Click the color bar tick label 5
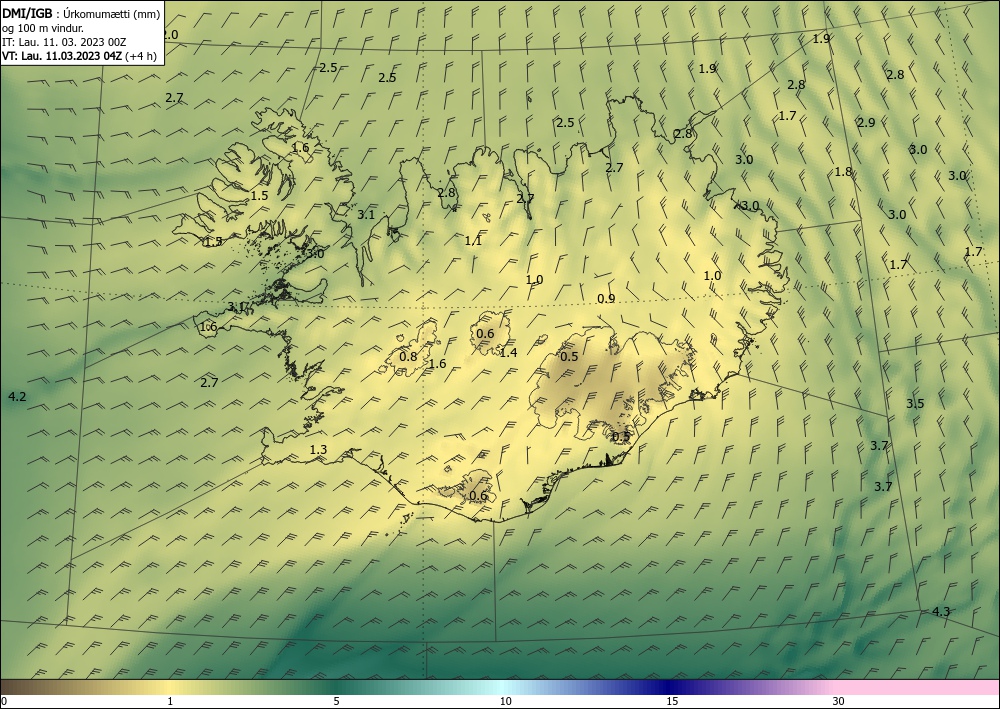The width and height of the screenshot is (1000, 709). pyautogui.click(x=336, y=701)
